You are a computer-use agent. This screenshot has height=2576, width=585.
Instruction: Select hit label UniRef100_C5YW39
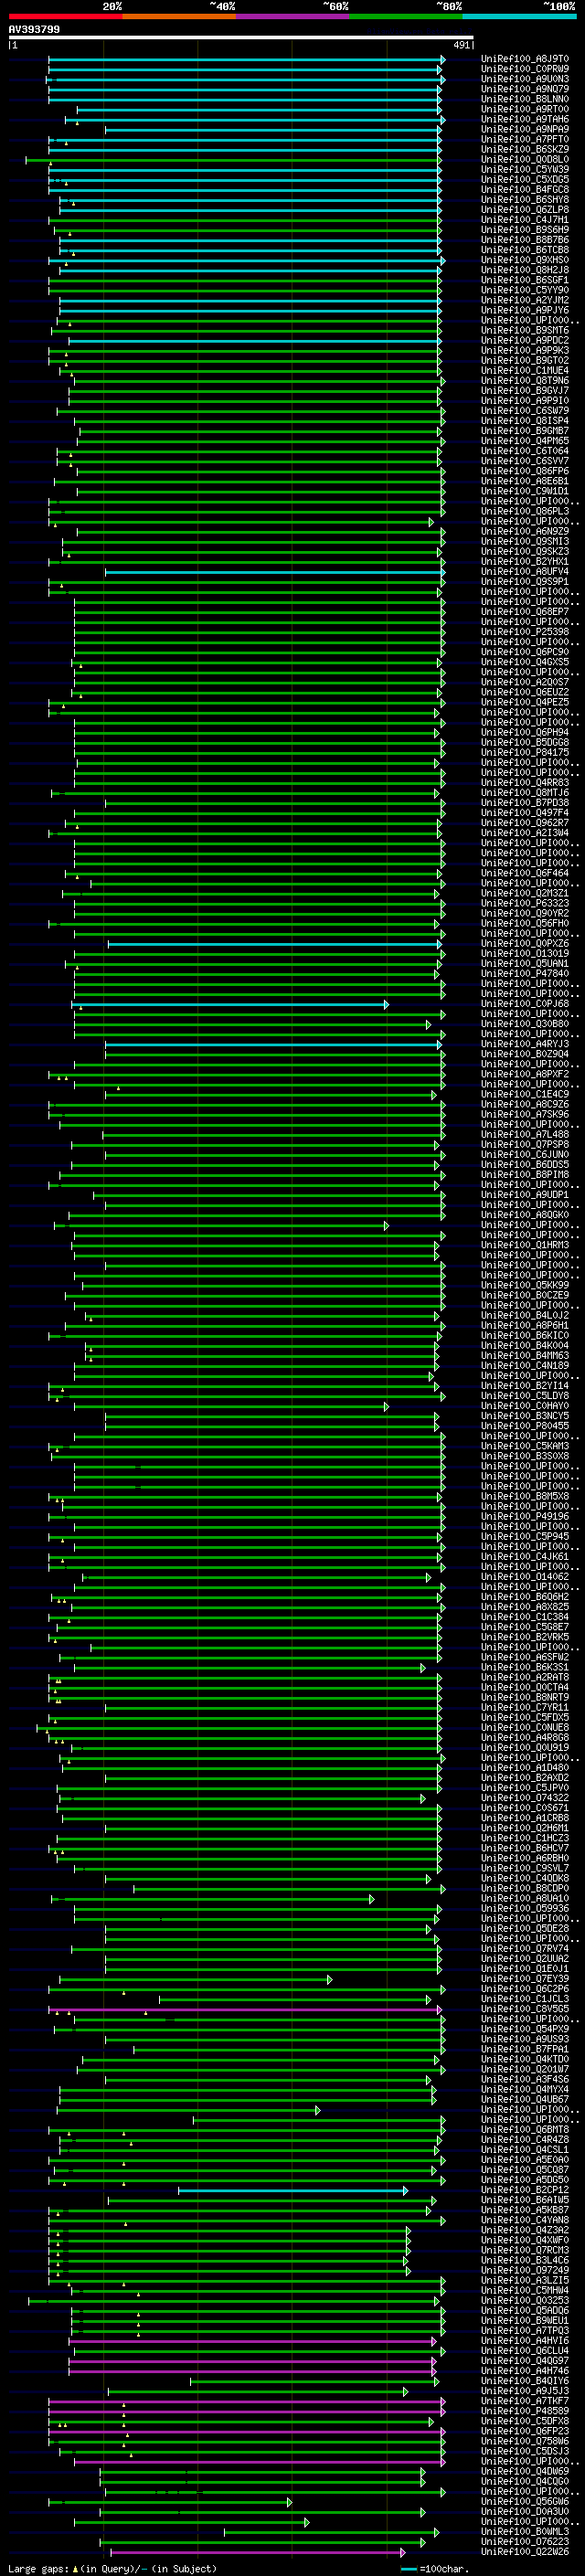coord(525,169)
